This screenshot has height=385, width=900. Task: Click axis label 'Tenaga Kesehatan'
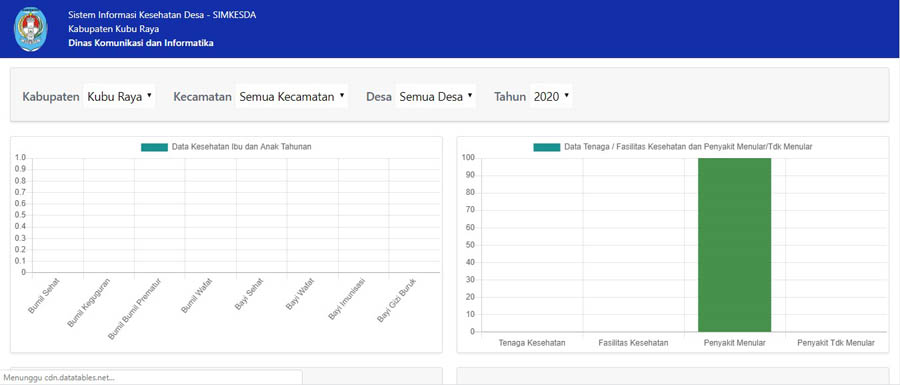532,343
